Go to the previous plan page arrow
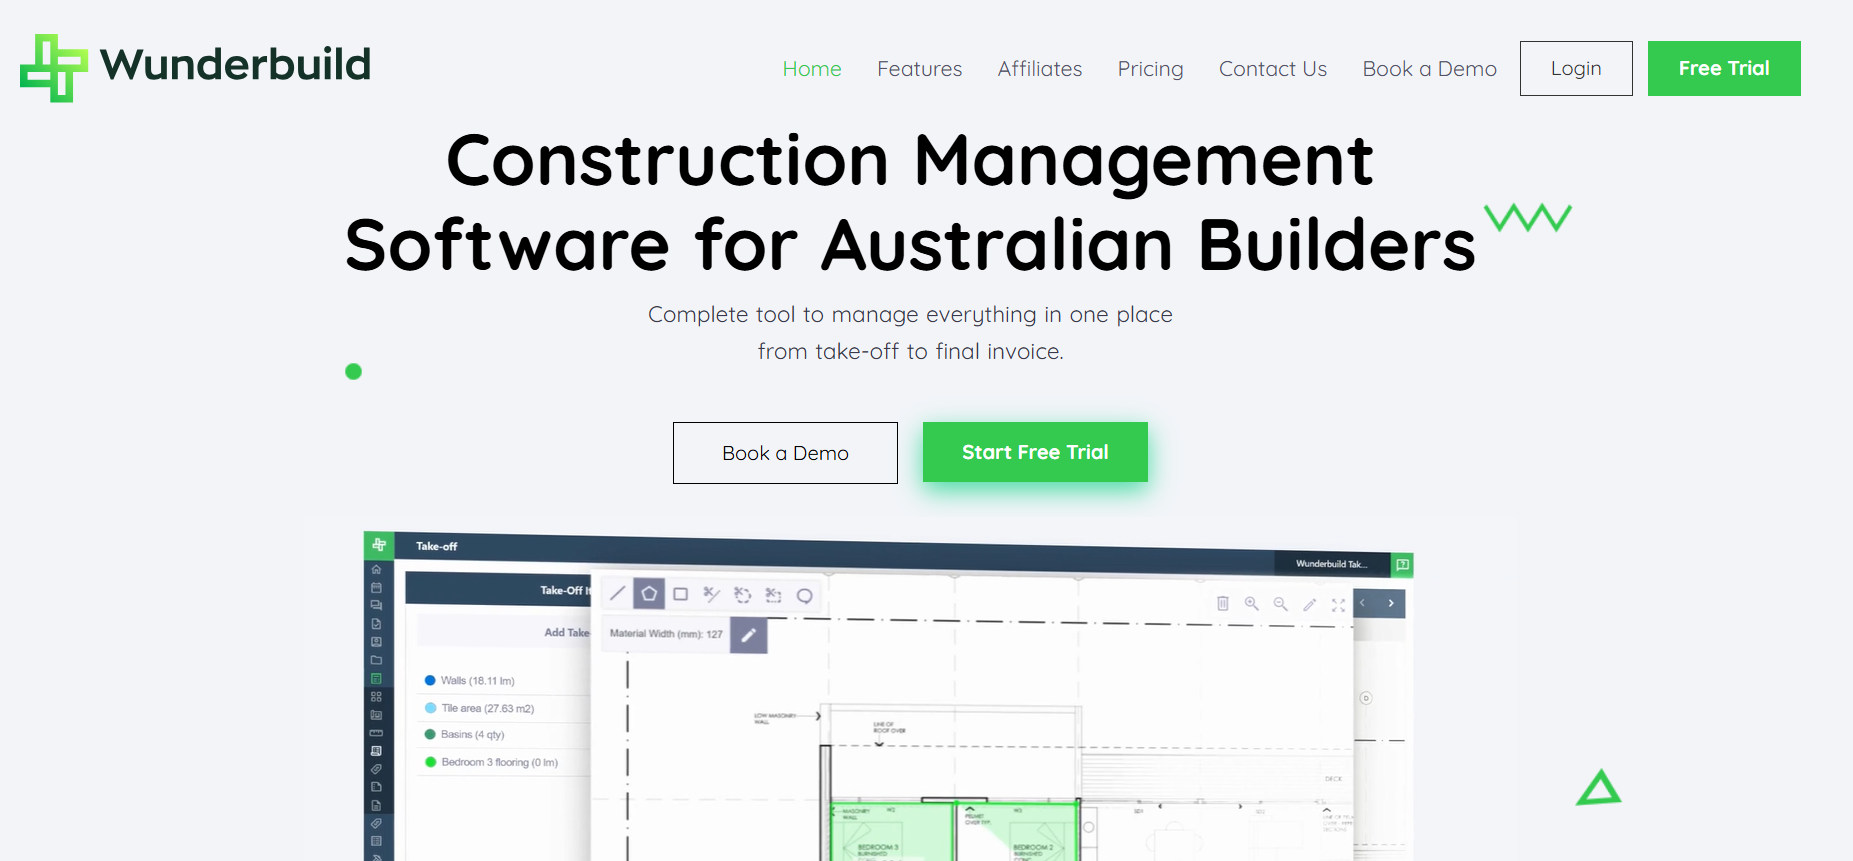 coord(1363,603)
